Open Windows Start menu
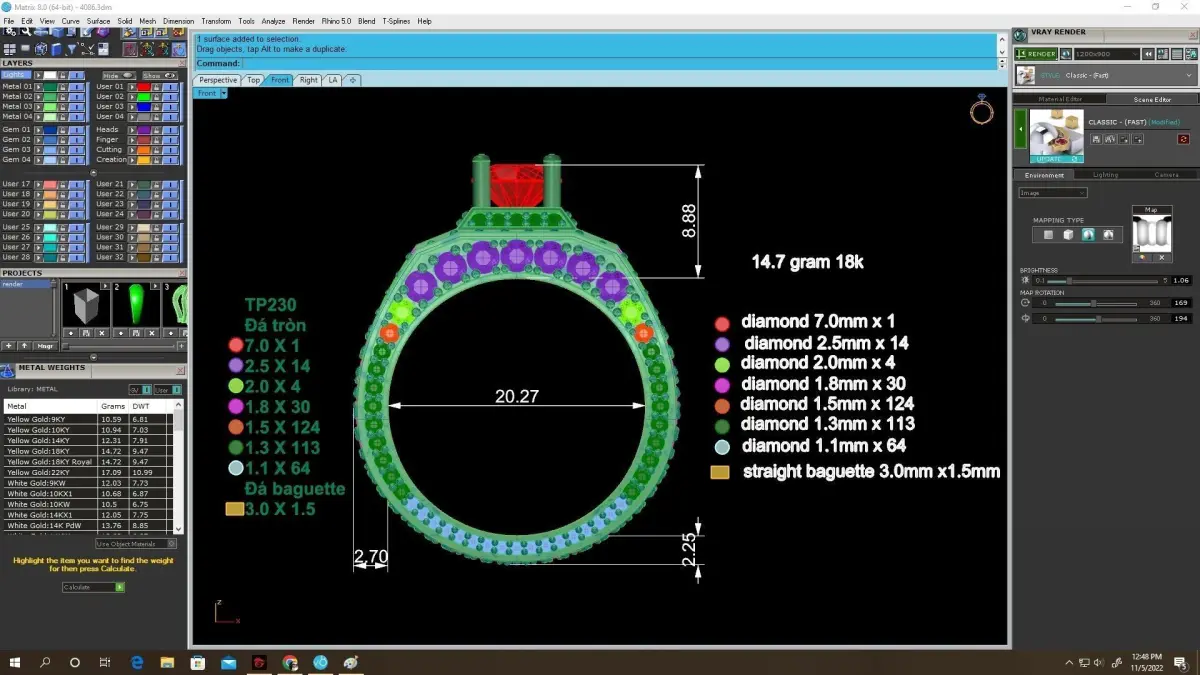The image size is (1200, 675). (15, 662)
